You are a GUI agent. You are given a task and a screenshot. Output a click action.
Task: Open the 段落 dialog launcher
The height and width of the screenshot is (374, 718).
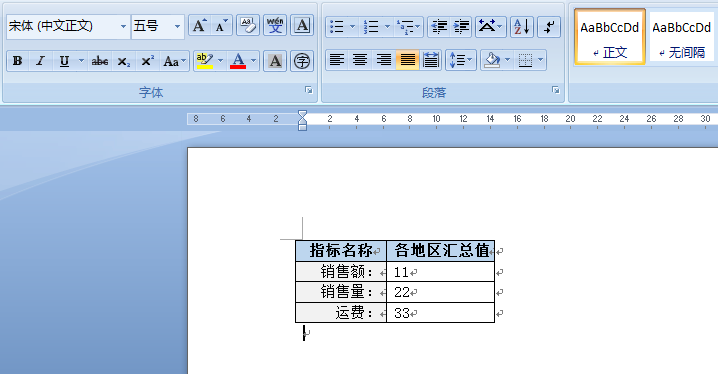555,90
